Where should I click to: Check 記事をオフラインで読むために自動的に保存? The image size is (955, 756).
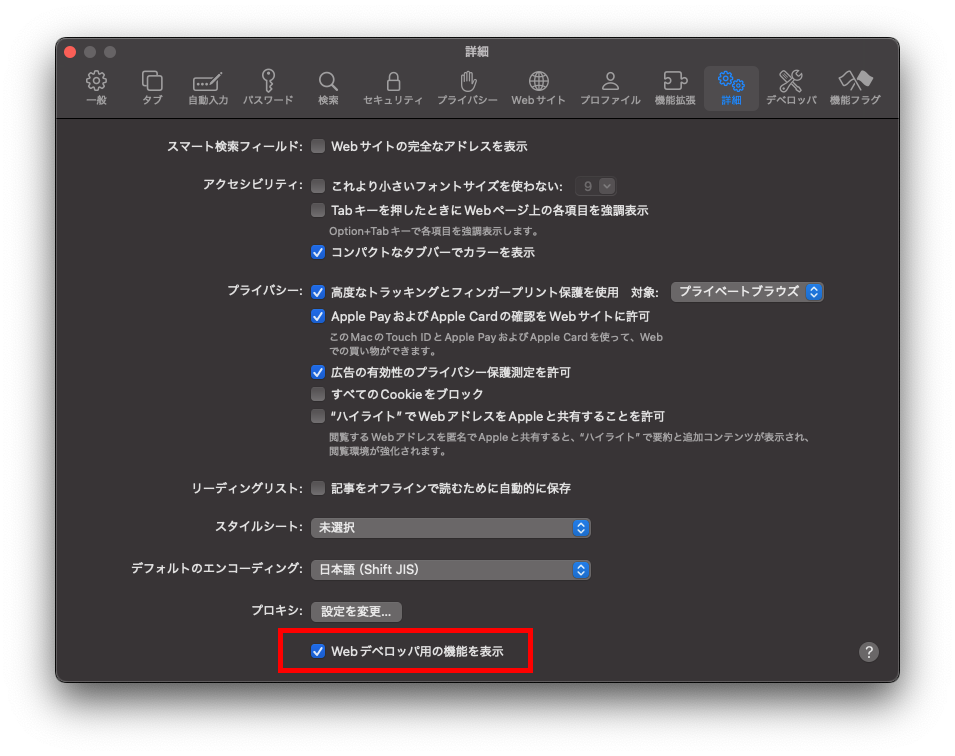[x=318, y=488]
